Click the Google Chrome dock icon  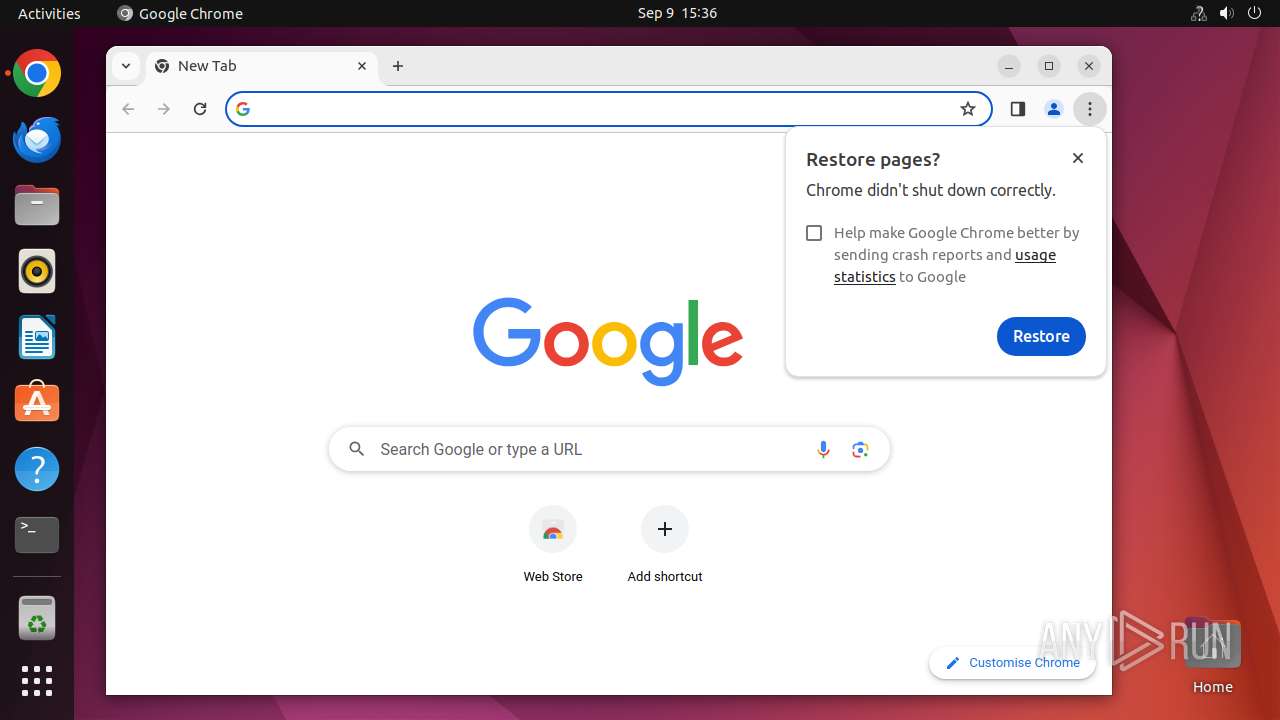click(37, 73)
